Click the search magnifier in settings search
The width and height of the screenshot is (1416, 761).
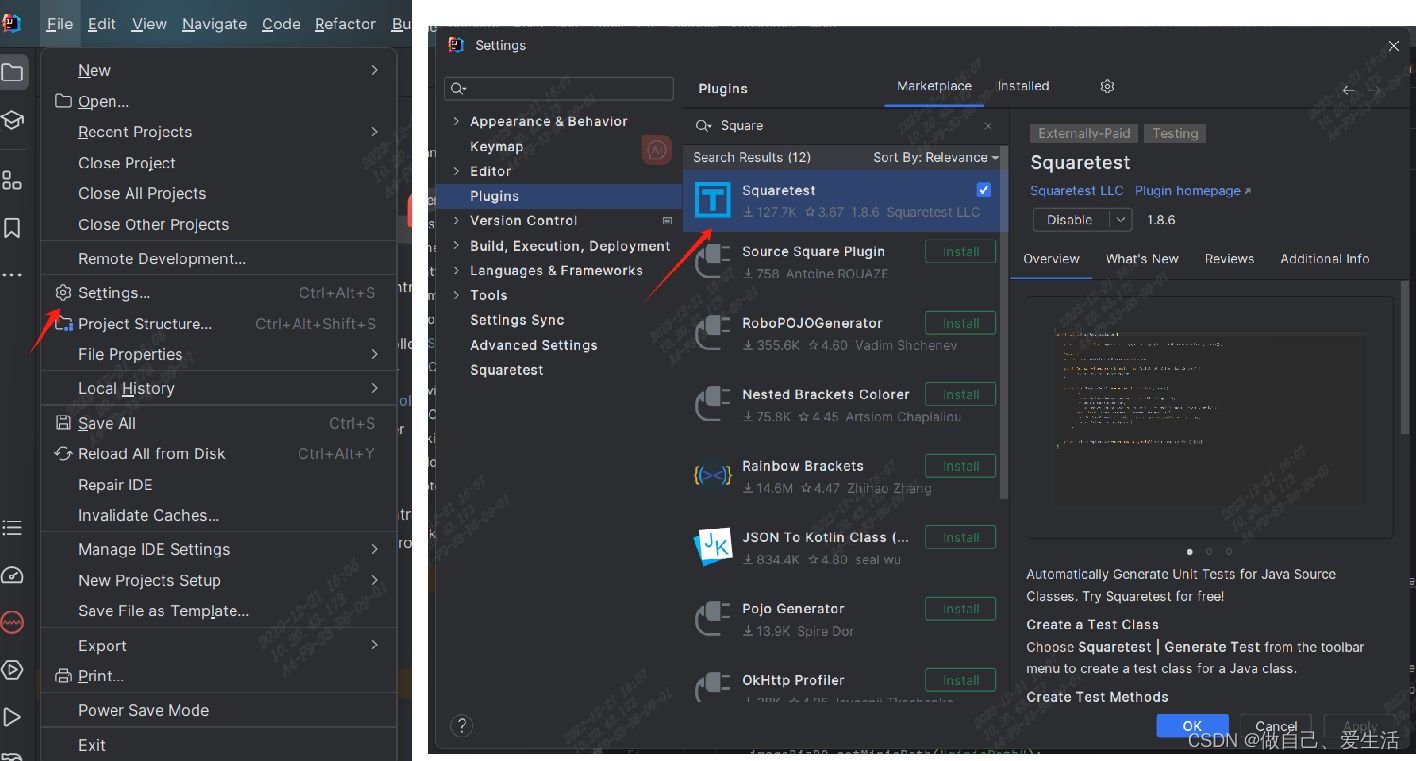tap(457, 89)
